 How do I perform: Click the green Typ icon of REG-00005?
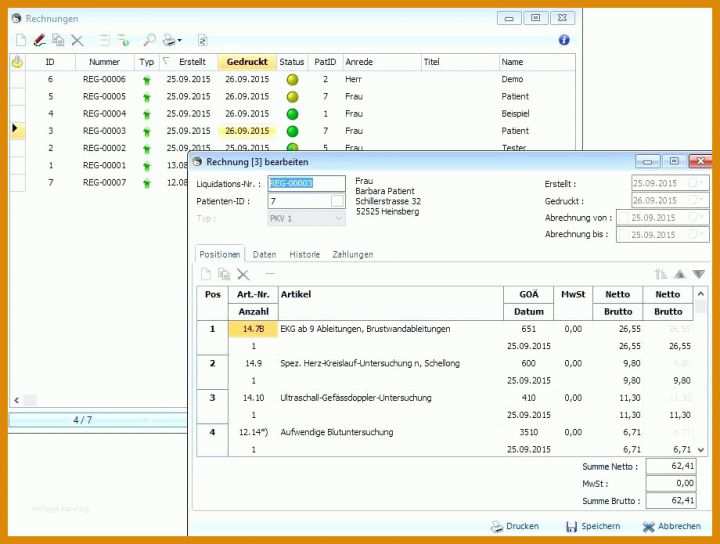pyautogui.click(x=146, y=97)
